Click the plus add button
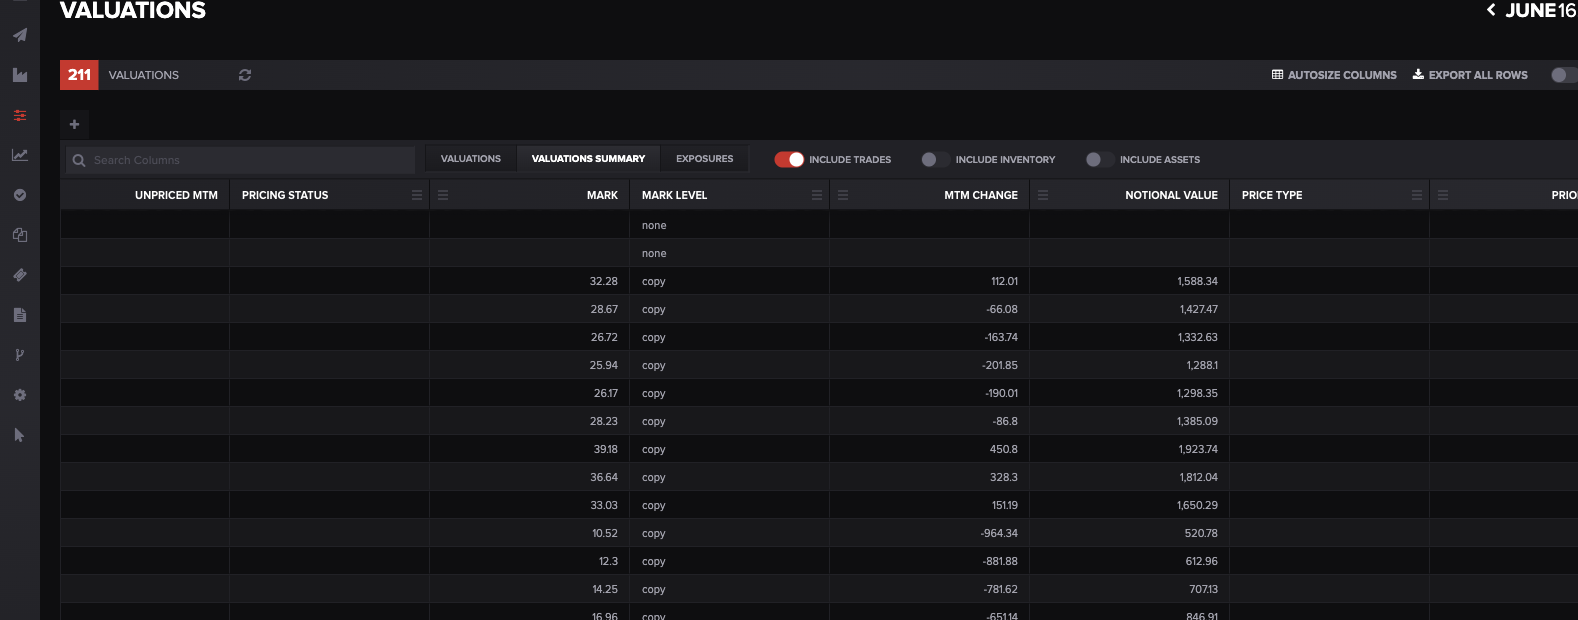1578x620 pixels. 74,125
